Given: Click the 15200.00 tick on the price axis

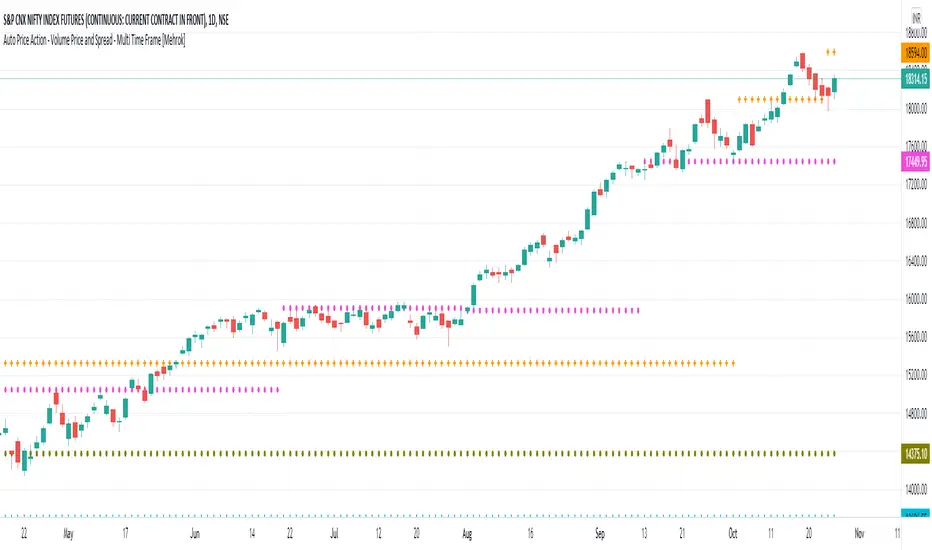Looking at the screenshot, I should coord(915,375).
